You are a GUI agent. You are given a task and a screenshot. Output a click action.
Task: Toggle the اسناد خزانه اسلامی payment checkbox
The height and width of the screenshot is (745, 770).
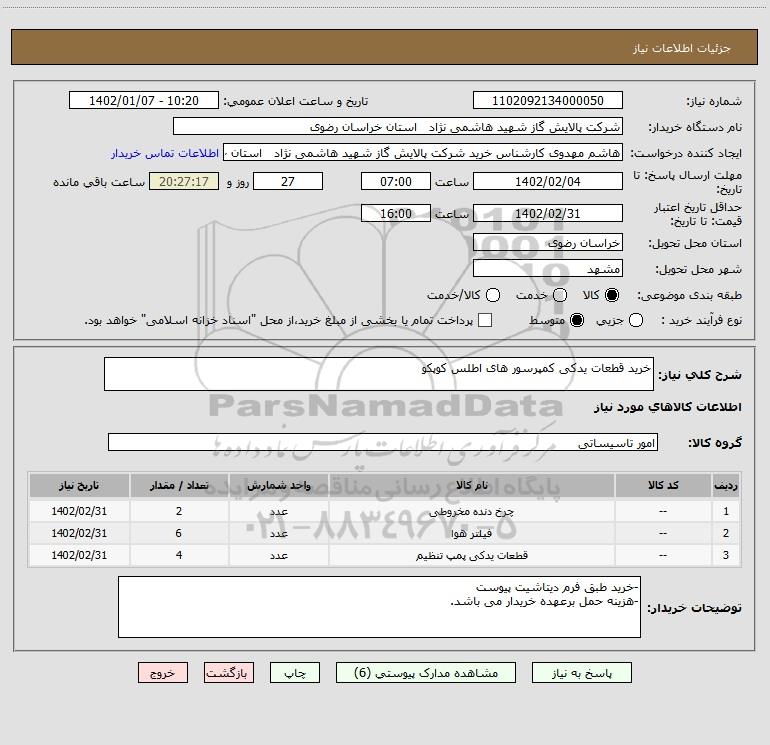[x=485, y=320]
